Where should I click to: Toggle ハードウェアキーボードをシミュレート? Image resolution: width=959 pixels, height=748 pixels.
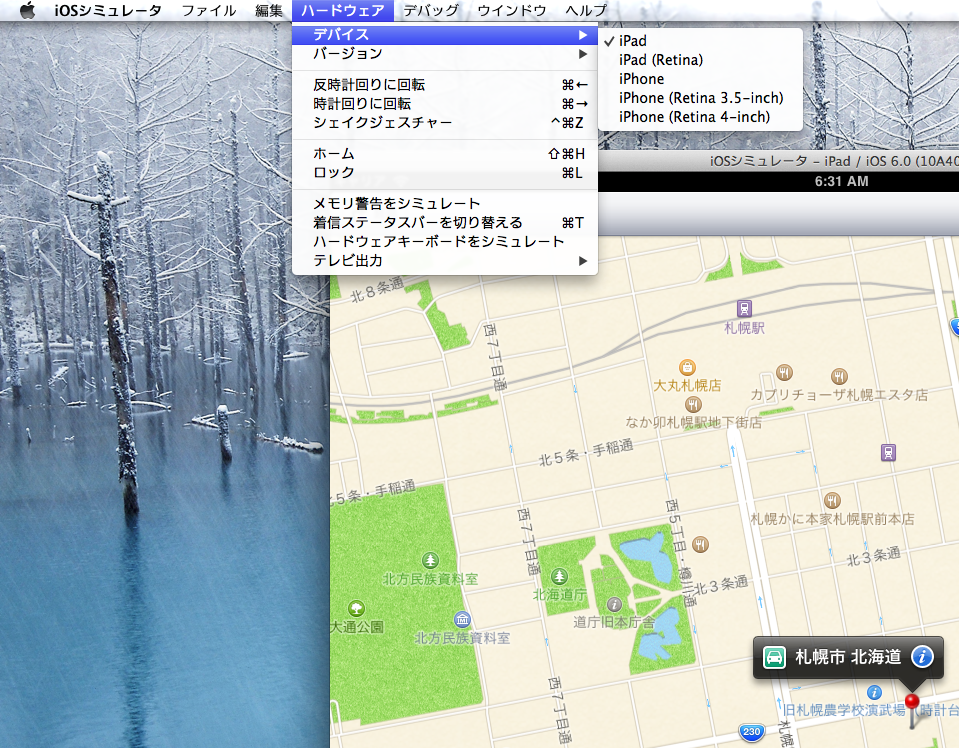tap(445, 242)
